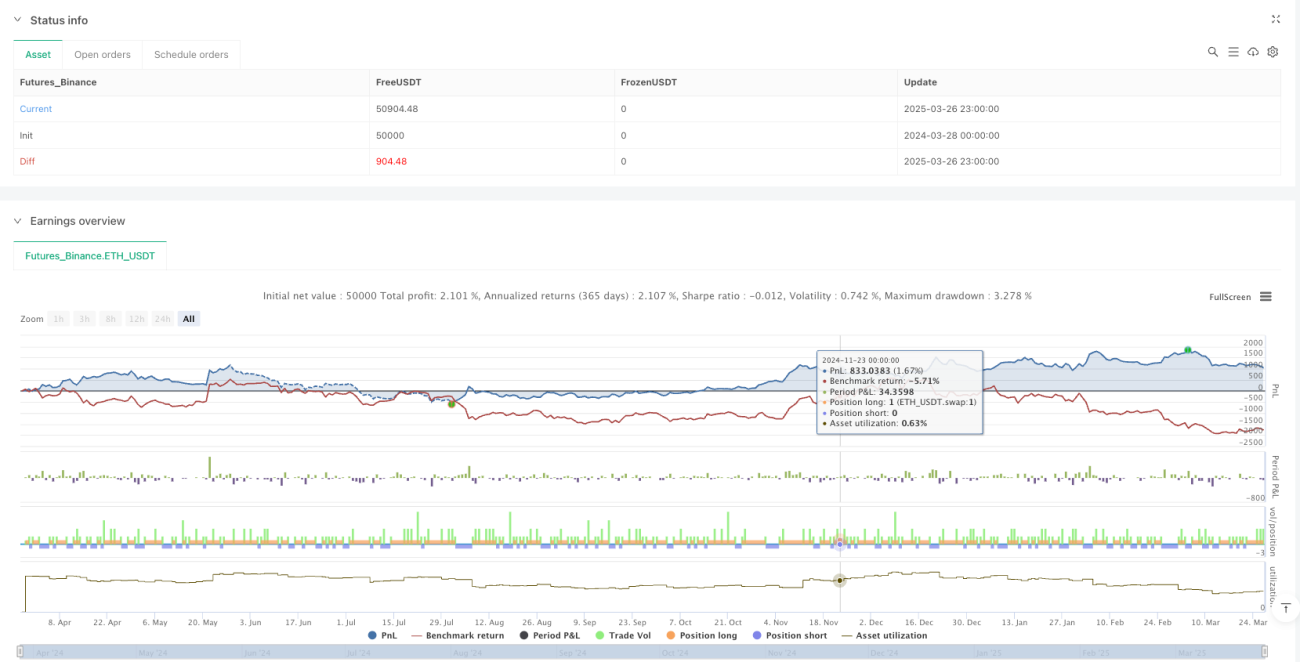Open the table settings gear icon
The width and height of the screenshot is (1300, 662).
[1273, 52]
